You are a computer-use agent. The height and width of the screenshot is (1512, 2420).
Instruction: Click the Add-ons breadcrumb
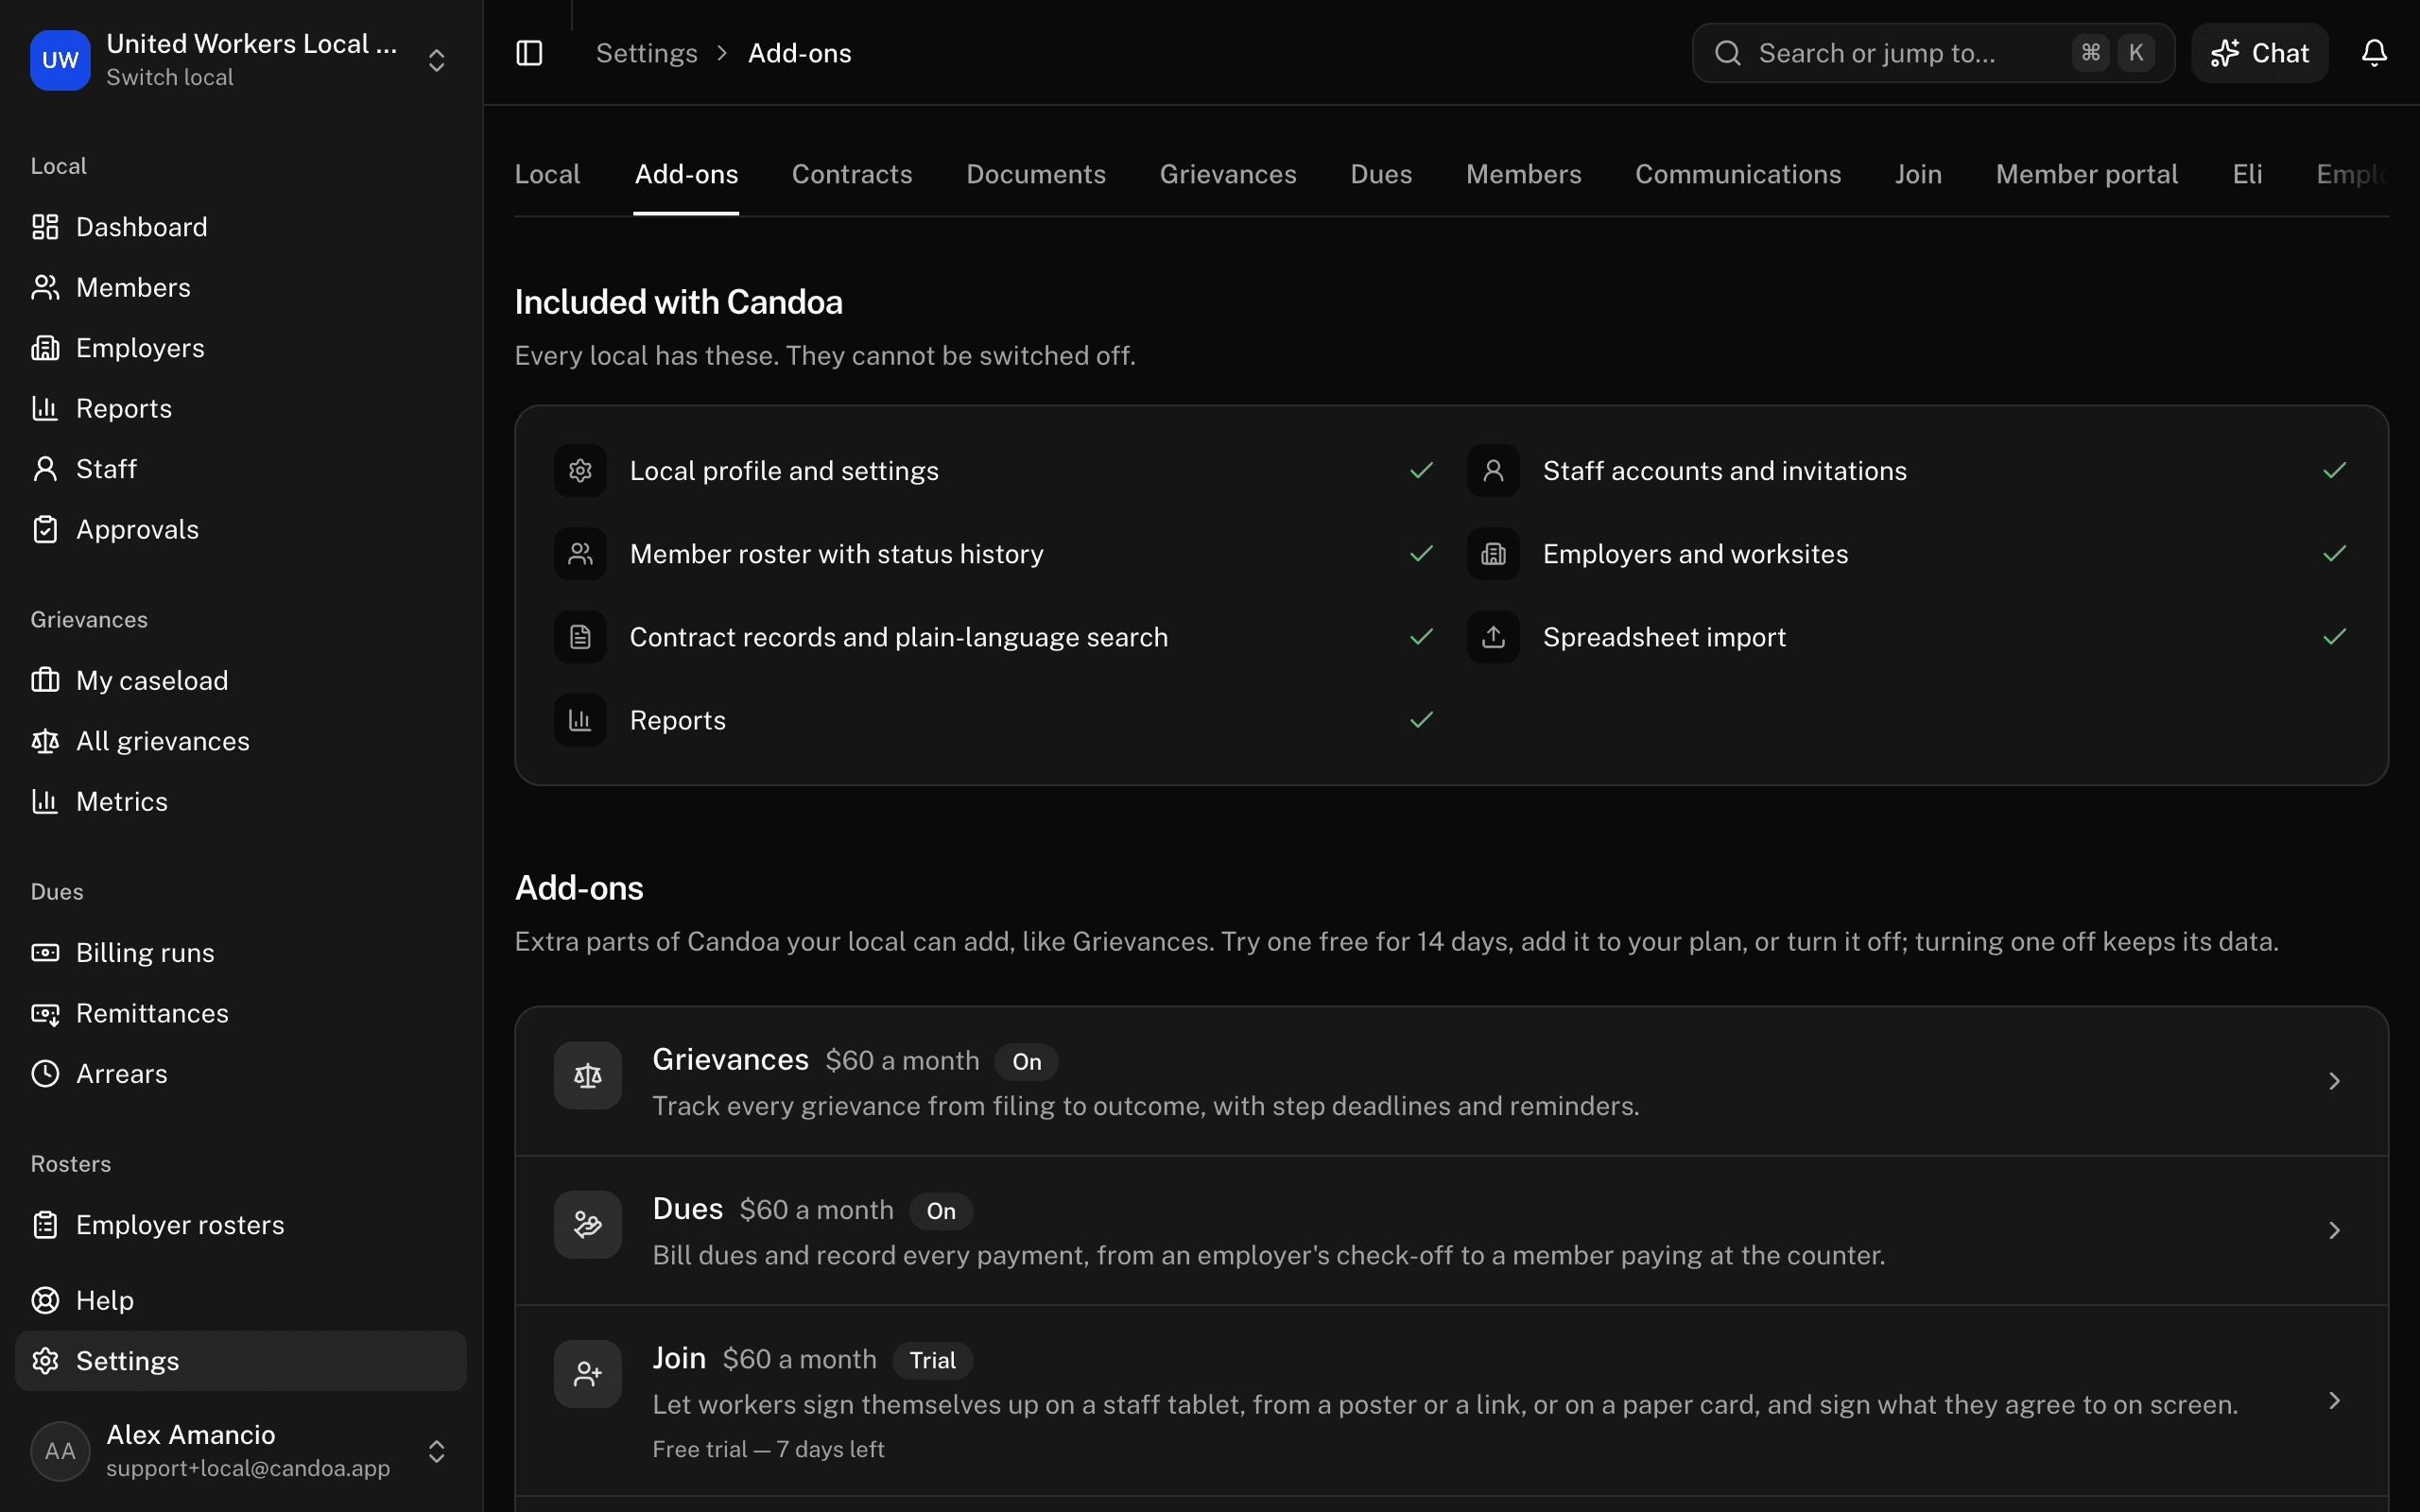[x=800, y=53]
